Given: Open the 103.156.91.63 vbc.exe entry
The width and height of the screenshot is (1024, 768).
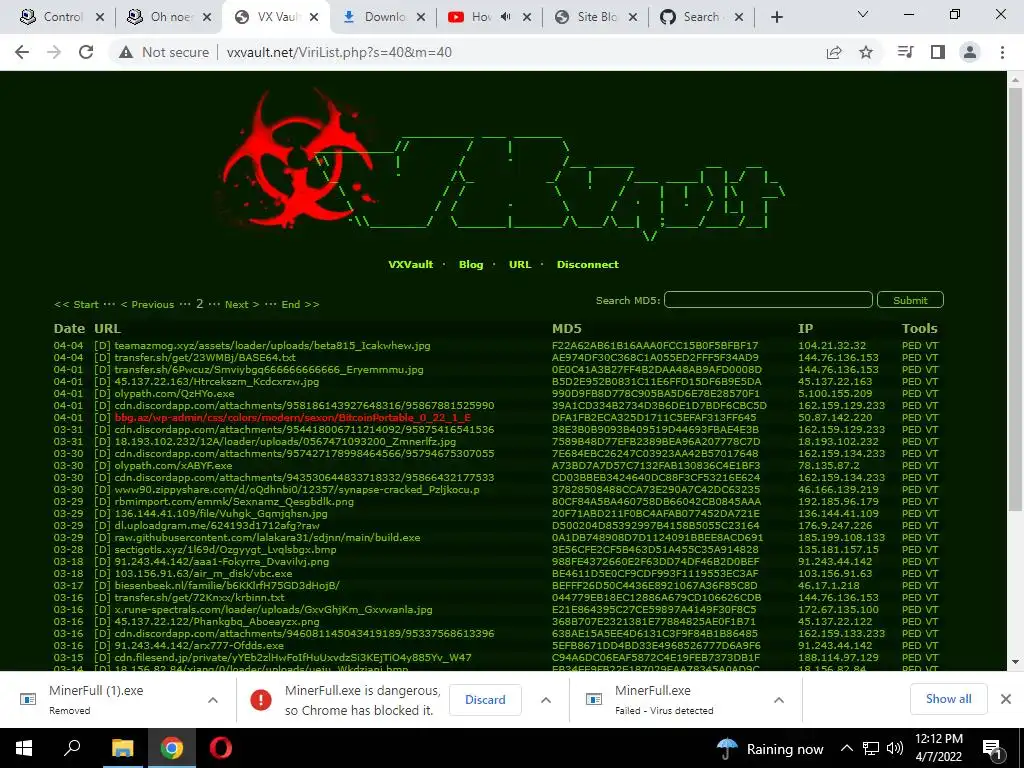Looking at the screenshot, I should click(x=203, y=573).
